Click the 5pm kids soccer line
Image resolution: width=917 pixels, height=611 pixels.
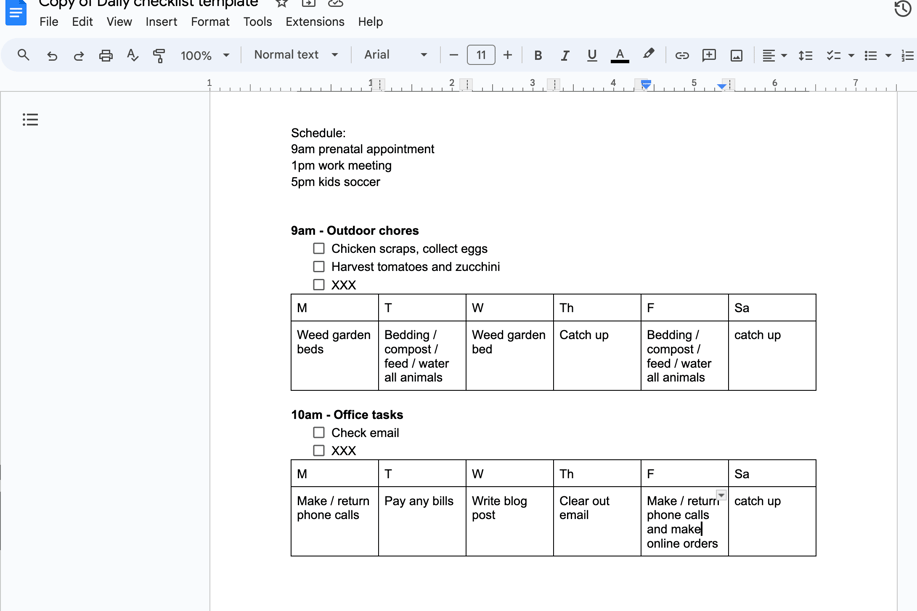click(336, 182)
